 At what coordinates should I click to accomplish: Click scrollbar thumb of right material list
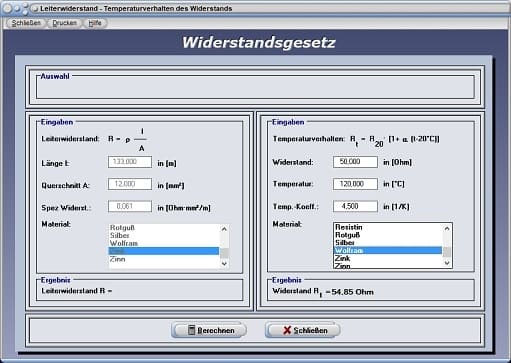coord(447,252)
